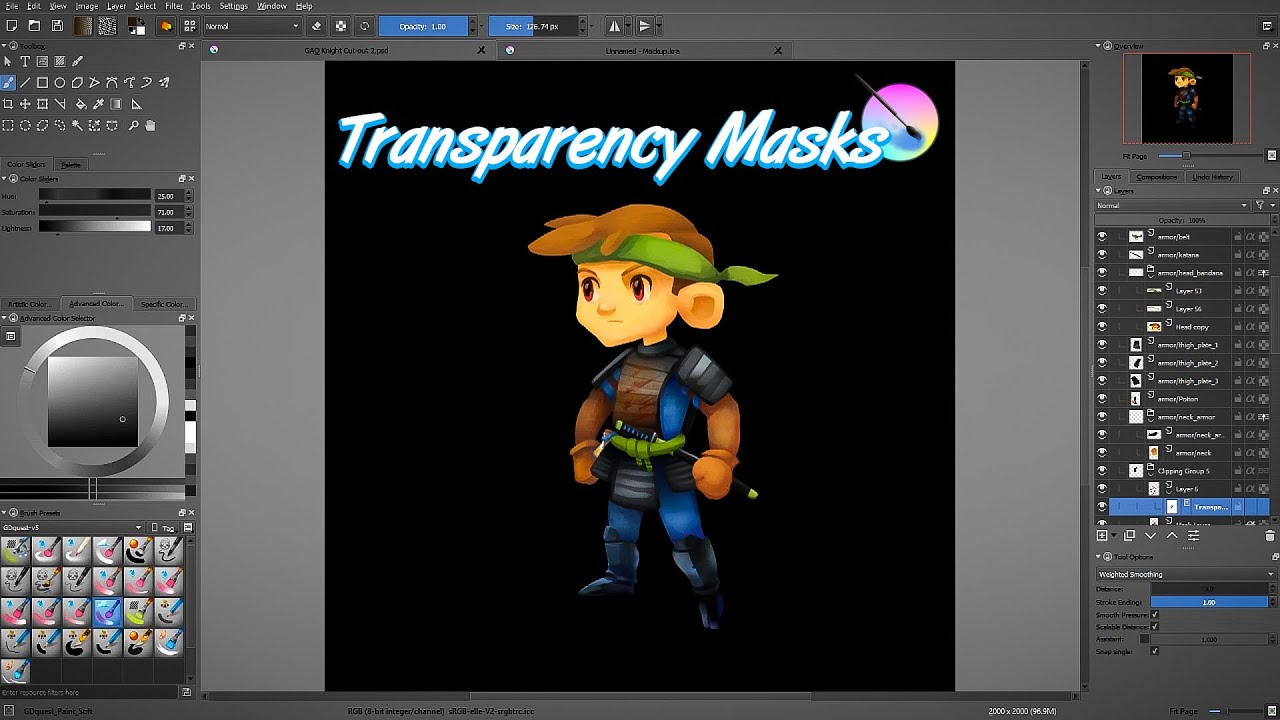Switch to the Undo History tab
1280x720 pixels.
(x=1212, y=177)
